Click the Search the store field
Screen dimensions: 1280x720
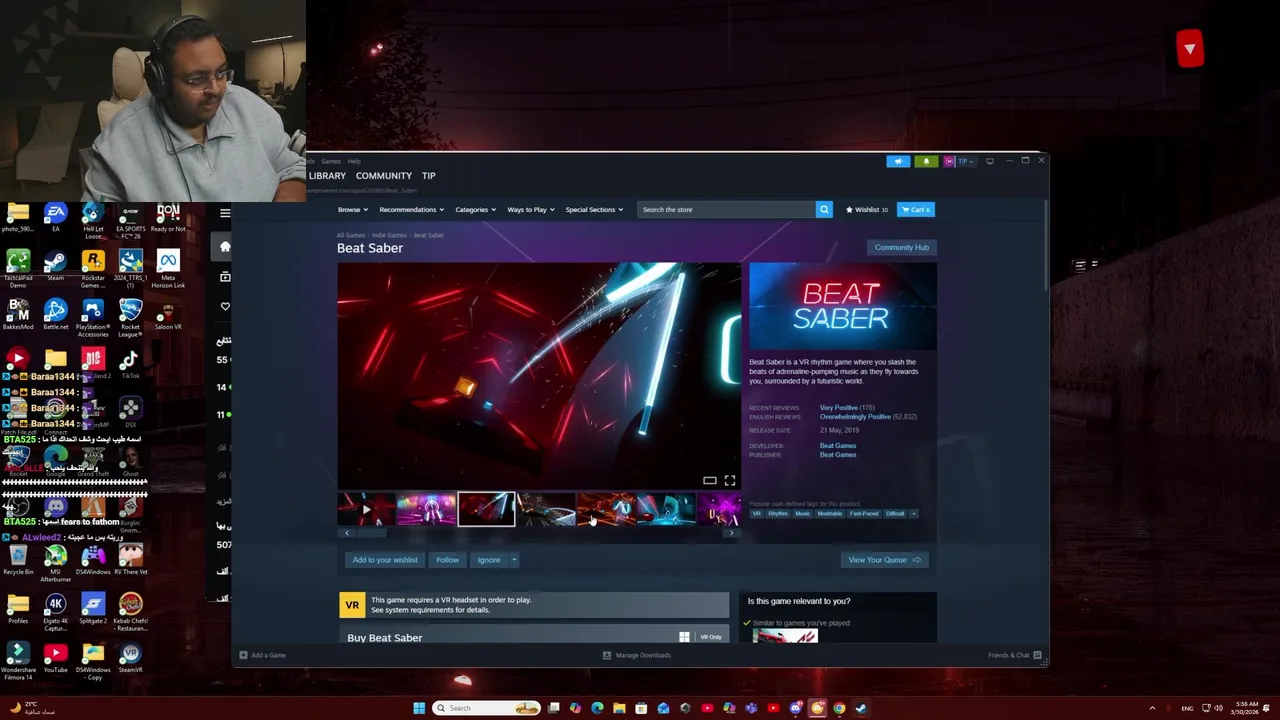(x=727, y=210)
